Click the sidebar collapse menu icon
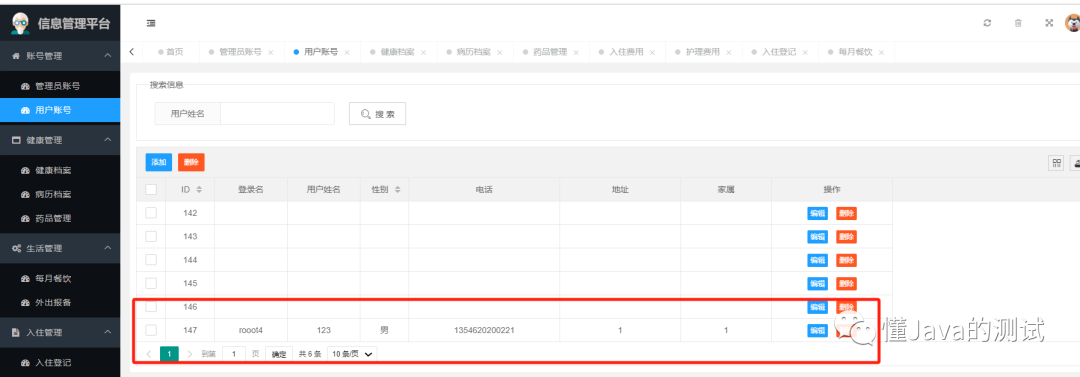Screen dimensions: 1080x377 tap(151, 23)
